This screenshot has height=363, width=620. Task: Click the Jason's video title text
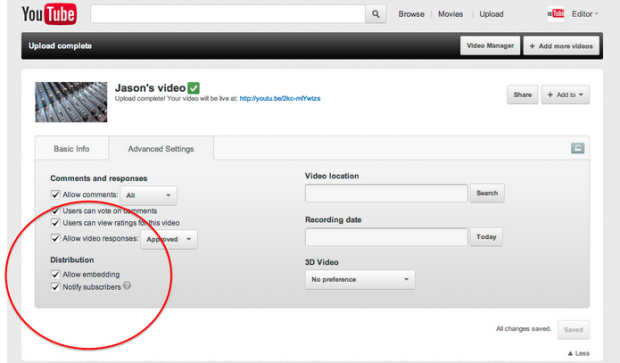[150, 88]
